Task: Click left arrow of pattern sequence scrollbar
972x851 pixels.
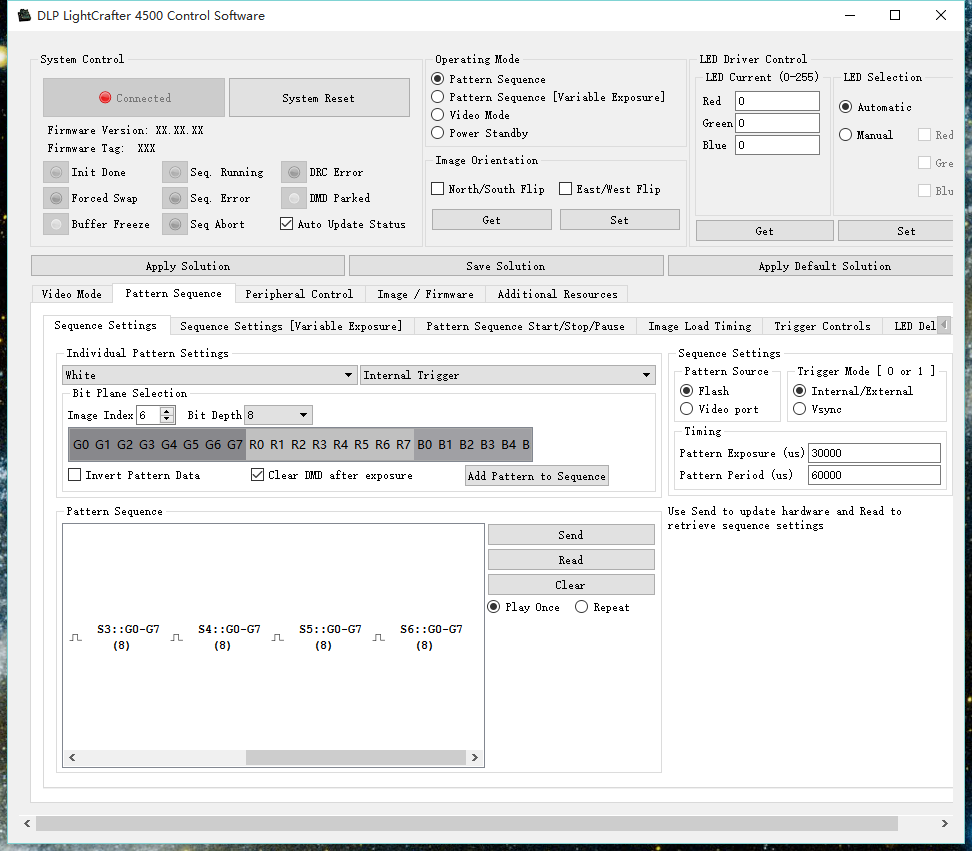Action: (73, 757)
